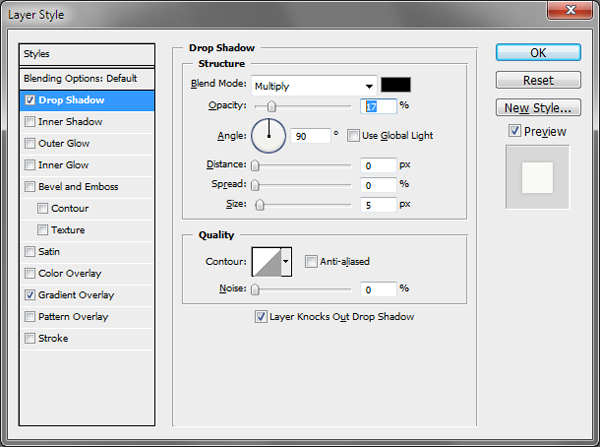
Task: Click the Spread slider handle
Action: tap(255, 185)
